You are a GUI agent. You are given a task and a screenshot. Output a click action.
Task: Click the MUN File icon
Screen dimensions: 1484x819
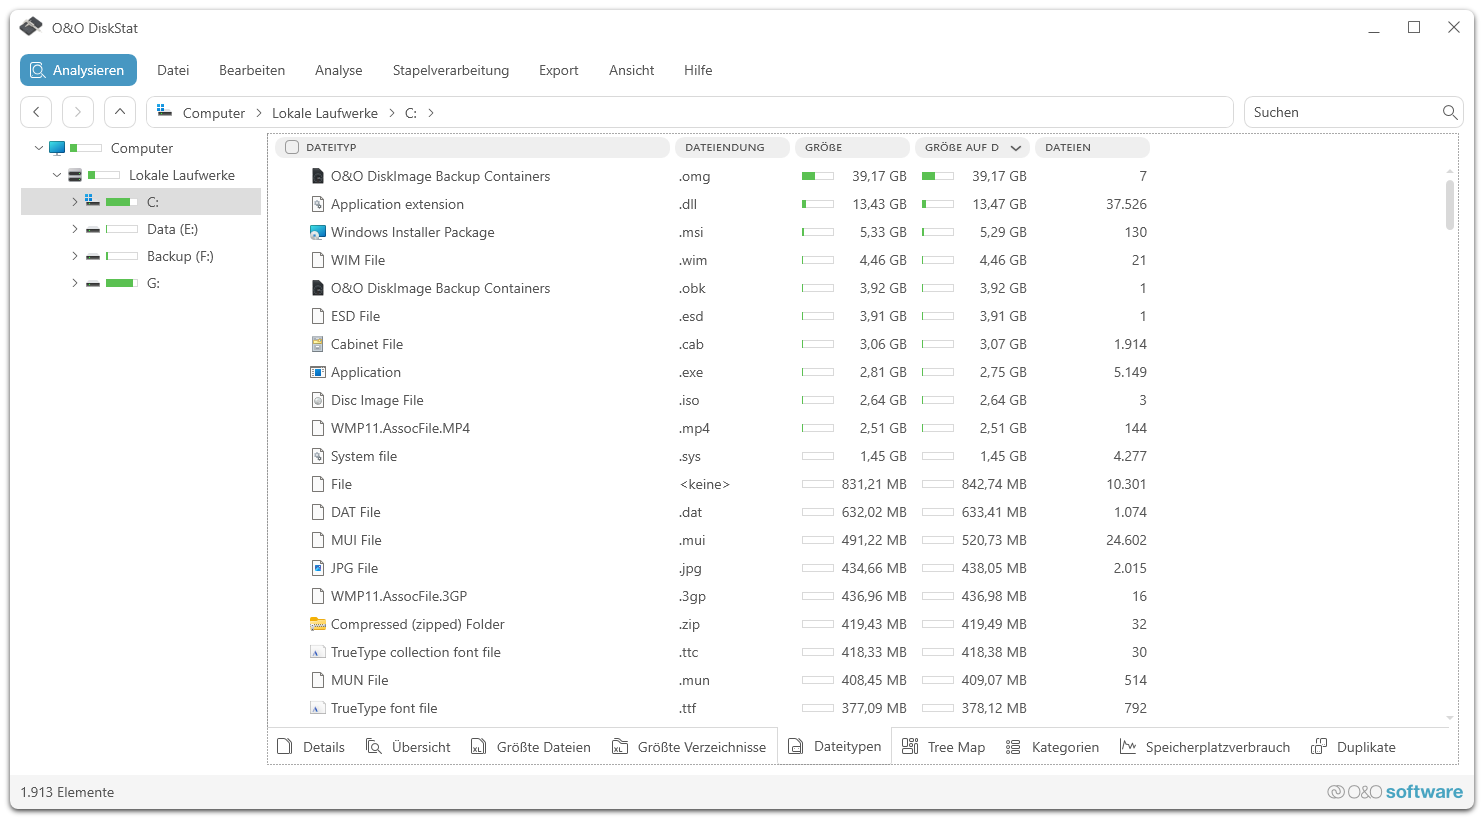click(318, 680)
